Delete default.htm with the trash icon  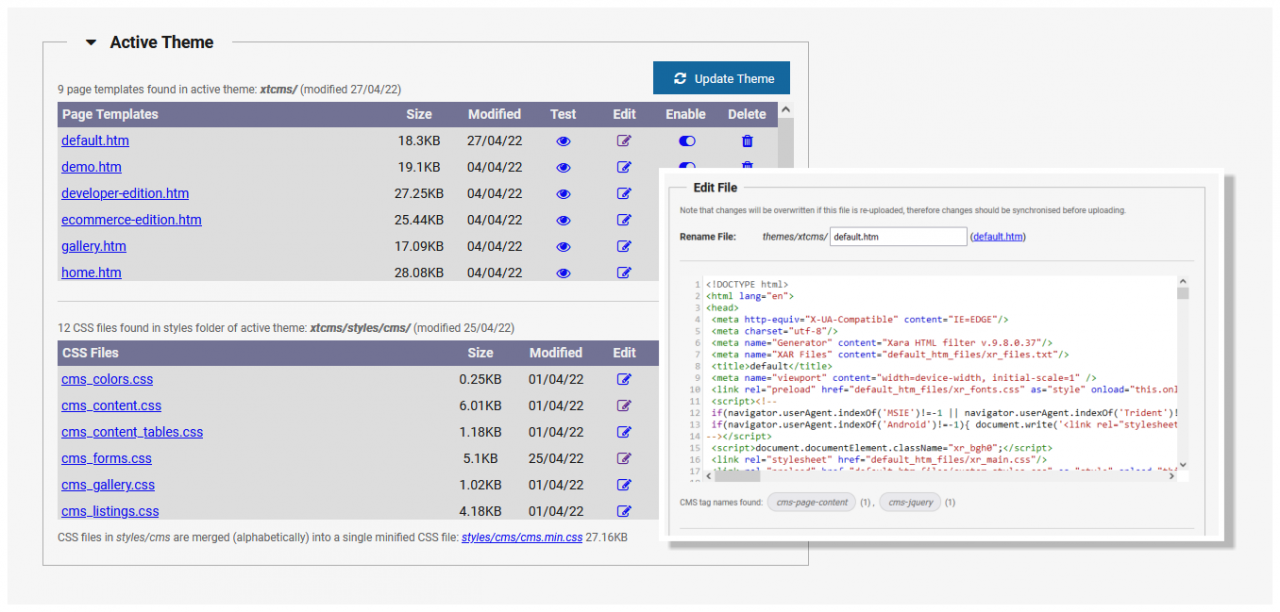coord(747,141)
